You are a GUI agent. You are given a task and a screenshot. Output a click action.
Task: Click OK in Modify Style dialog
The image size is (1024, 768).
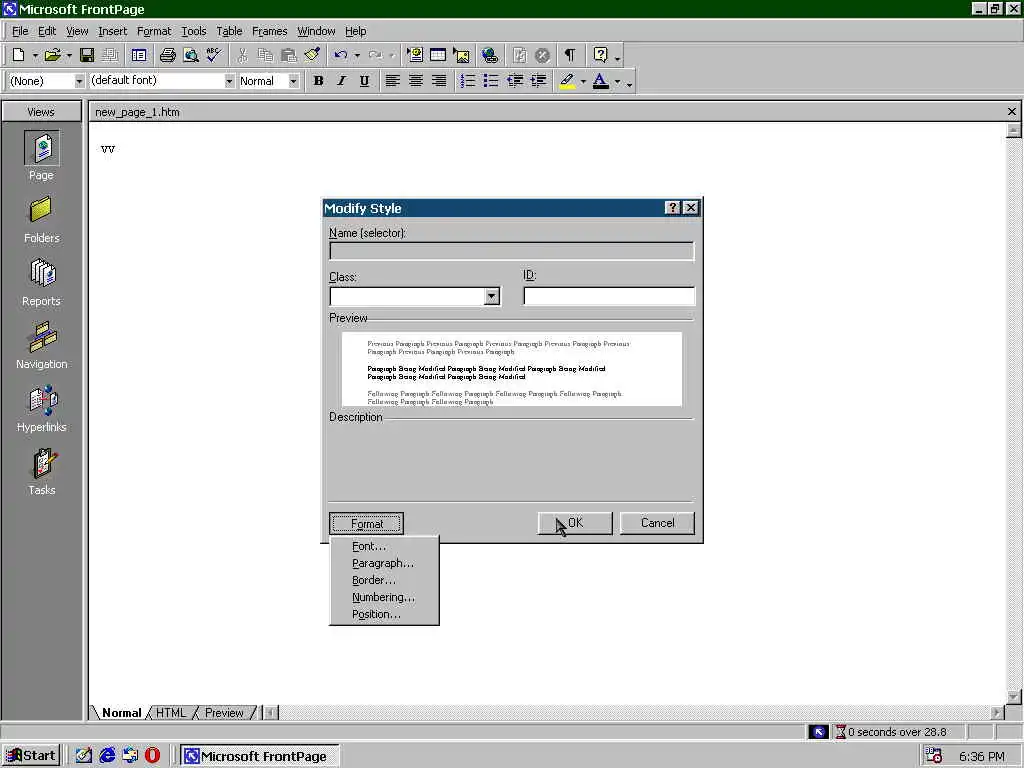point(575,523)
